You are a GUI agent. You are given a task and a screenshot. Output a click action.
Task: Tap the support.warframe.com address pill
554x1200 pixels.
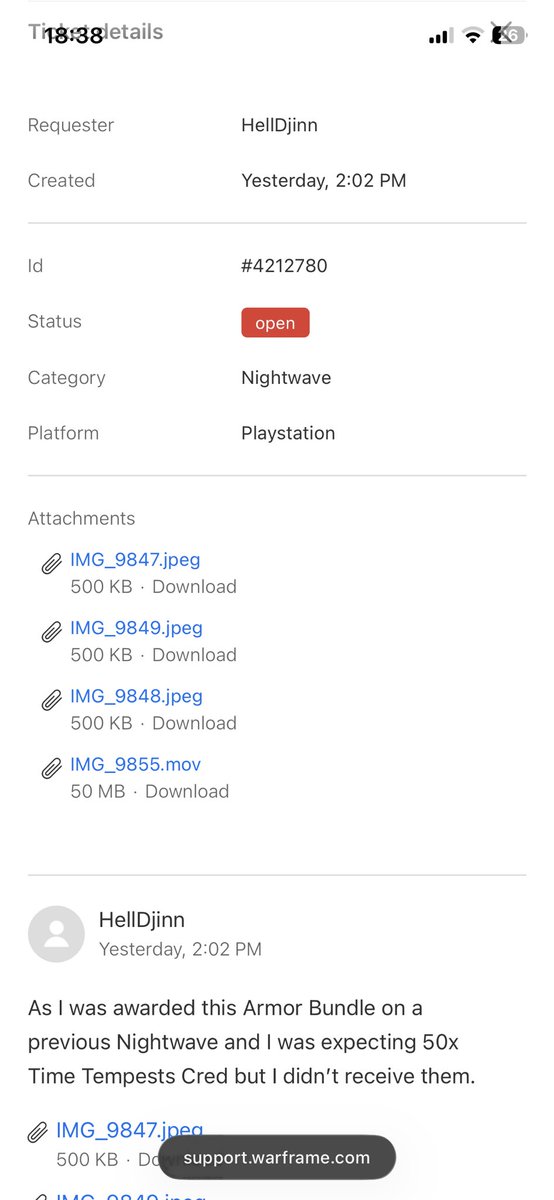click(277, 1158)
